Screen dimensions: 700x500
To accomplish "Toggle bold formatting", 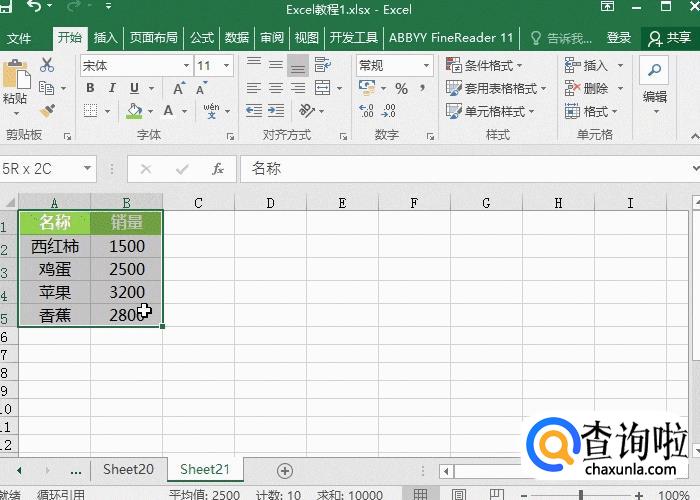I will [89, 88].
